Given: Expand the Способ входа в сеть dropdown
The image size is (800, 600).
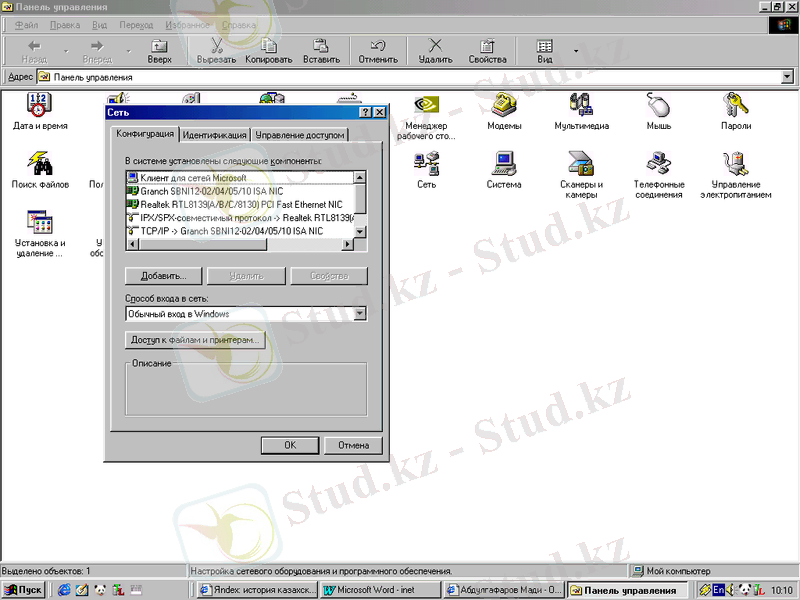Looking at the screenshot, I should pyautogui.click(x=360, y=314).
